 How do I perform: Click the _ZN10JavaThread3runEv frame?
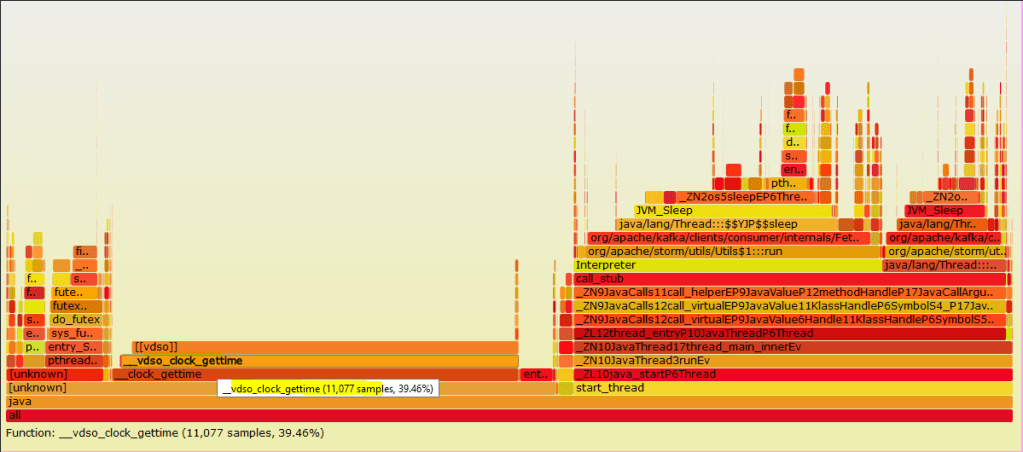792,360
